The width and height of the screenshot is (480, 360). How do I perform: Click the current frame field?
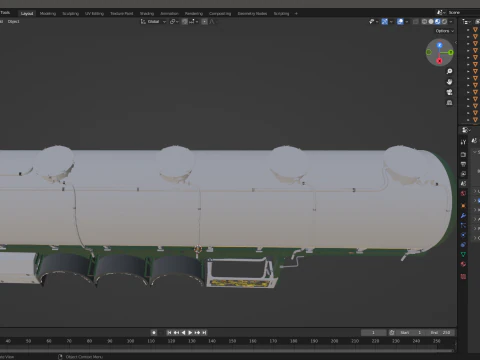[373, 332]
